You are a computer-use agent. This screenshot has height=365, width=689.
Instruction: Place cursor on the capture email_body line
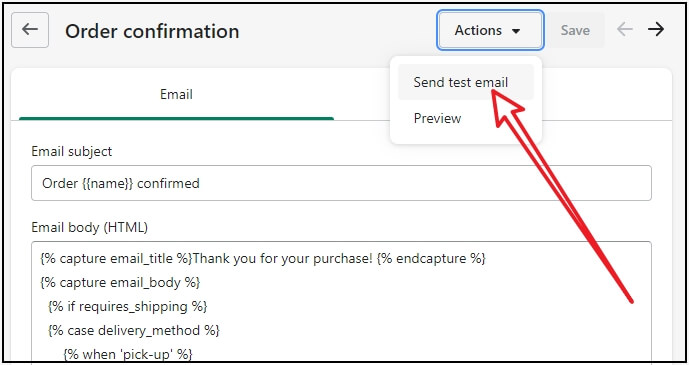[120, 282]
